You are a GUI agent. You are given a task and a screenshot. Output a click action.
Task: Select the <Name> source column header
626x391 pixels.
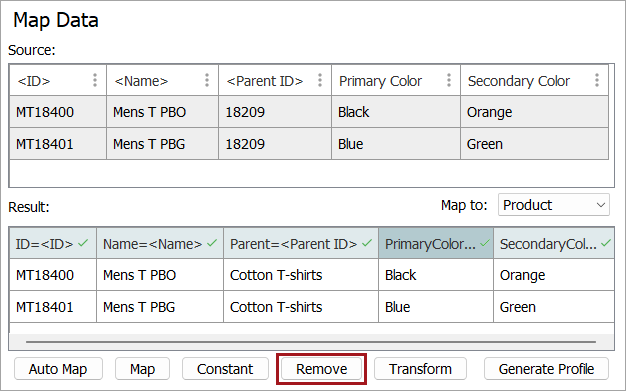[x=162, y=80]
